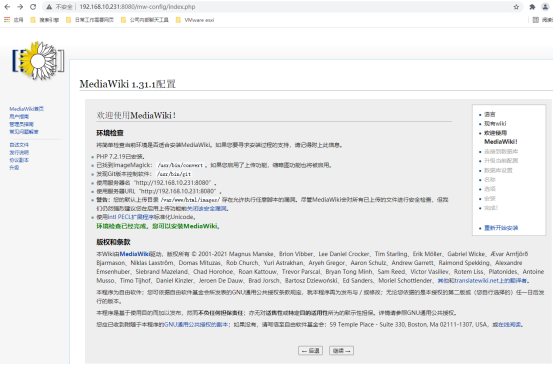Select the 现有wiki installer step

495,123
